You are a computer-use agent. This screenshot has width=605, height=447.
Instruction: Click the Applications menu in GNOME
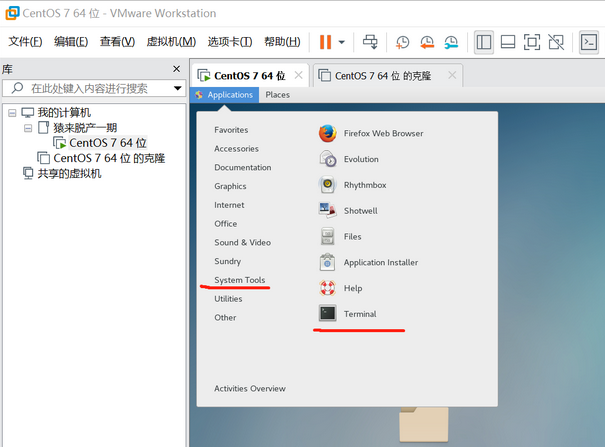(x=224, y=95)
